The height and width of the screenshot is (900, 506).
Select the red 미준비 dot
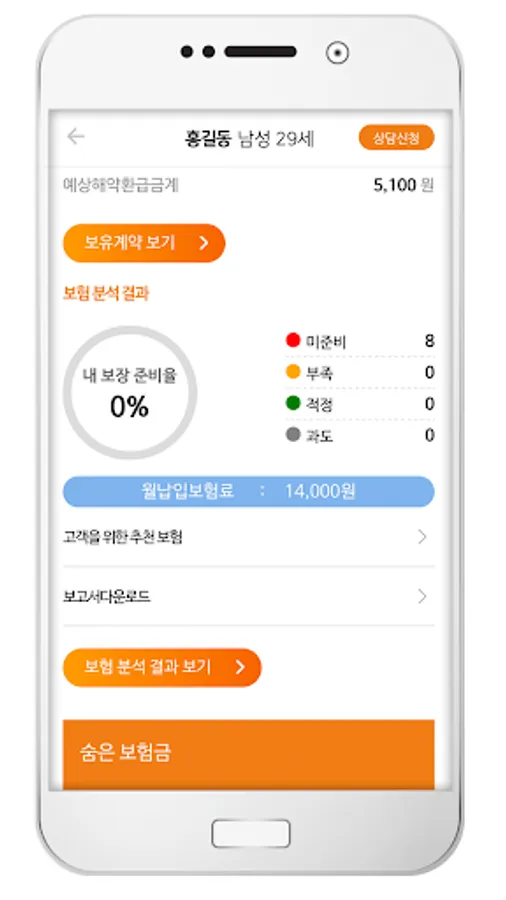tap(293, 340)
